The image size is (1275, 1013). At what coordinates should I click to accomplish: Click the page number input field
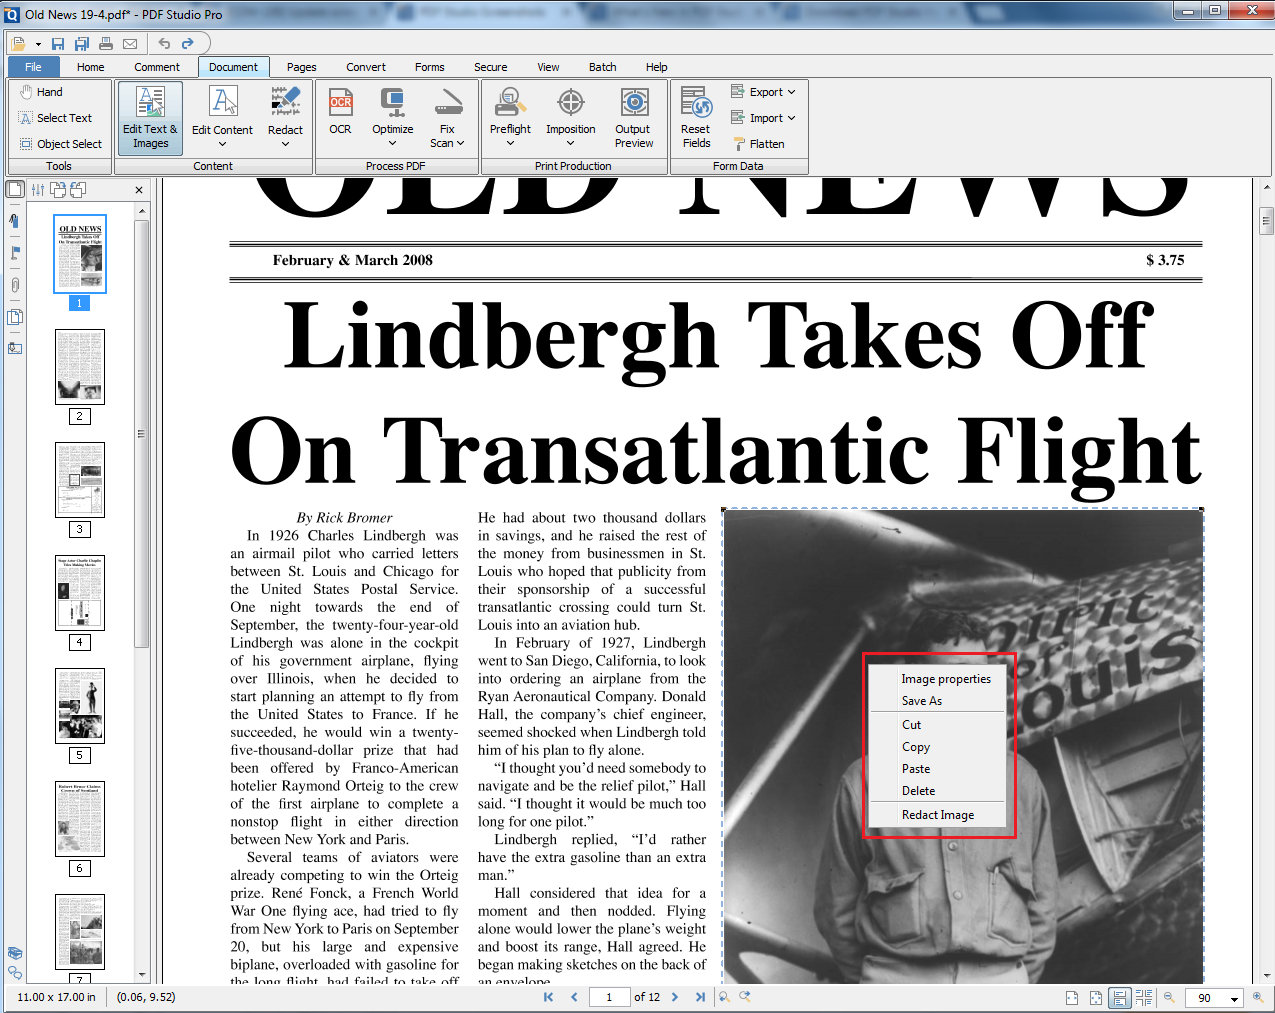coord(609,997)
